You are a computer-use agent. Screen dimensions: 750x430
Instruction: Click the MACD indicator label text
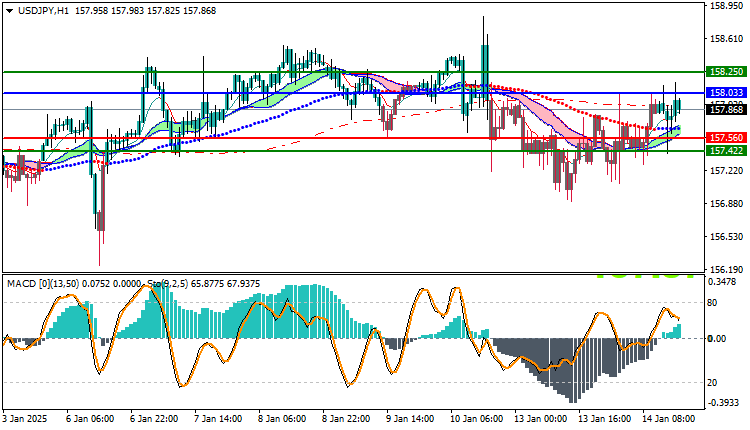pos(74,284)
